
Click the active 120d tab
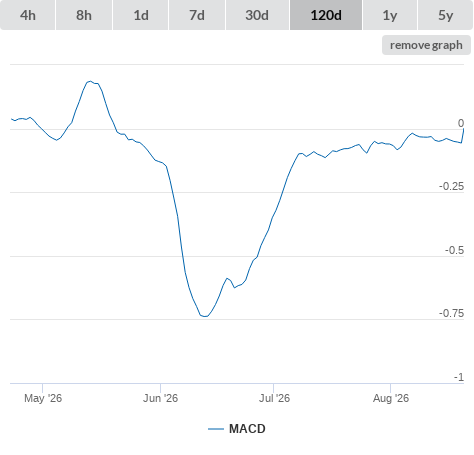point(326,15)
